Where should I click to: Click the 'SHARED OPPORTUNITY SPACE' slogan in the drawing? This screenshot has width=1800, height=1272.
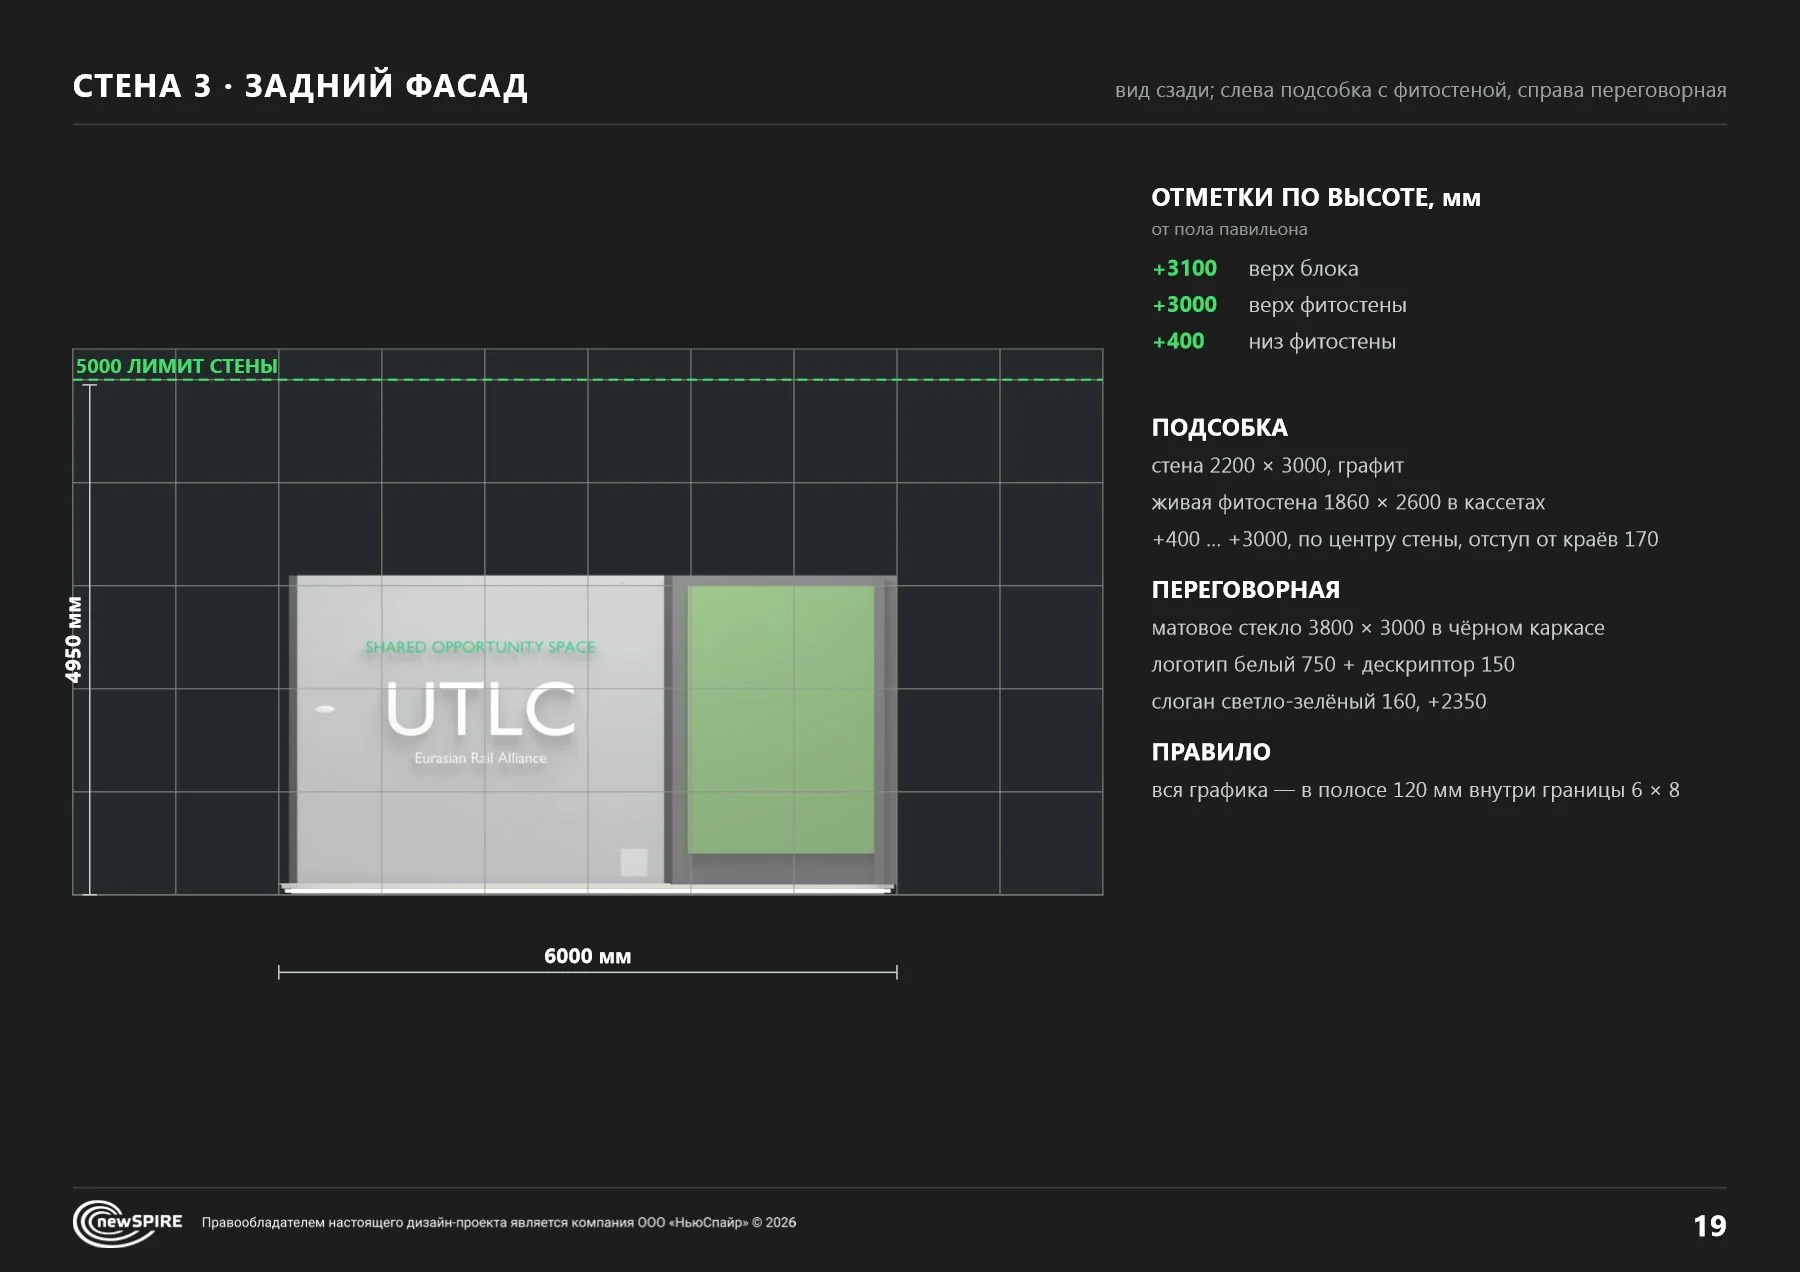pyautogui.click(x=480, y=647)
